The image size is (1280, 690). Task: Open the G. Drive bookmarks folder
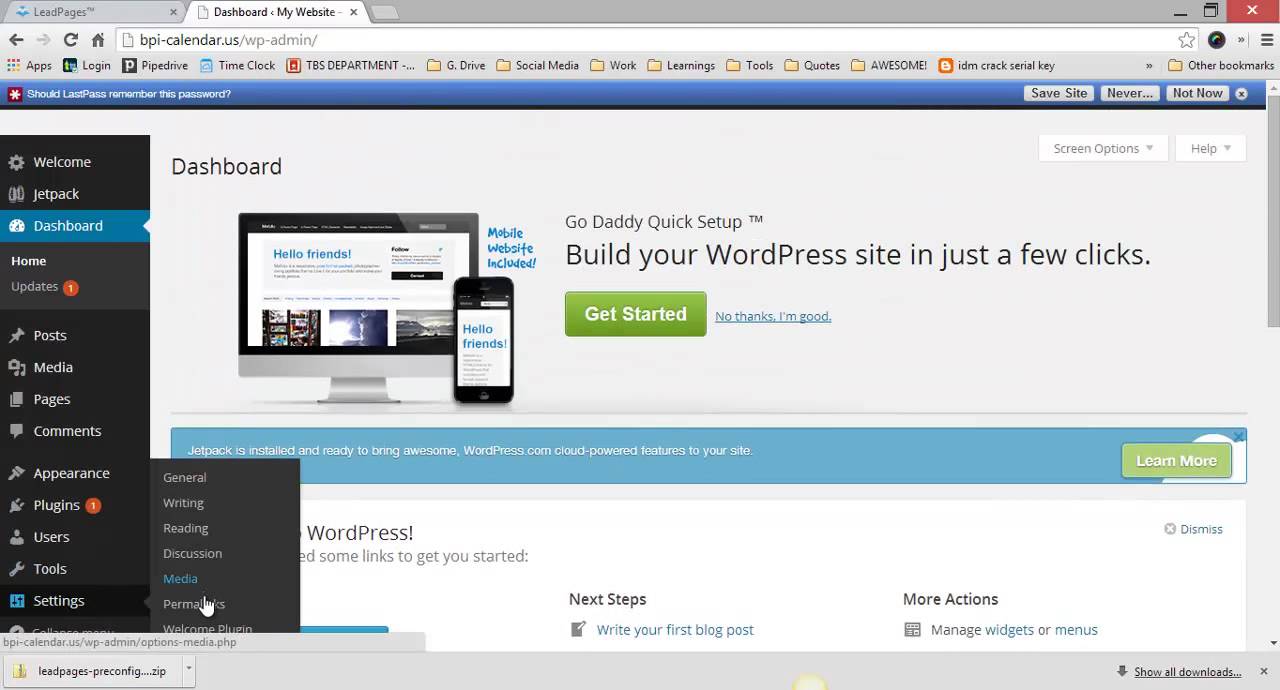(x=456, y=65)
